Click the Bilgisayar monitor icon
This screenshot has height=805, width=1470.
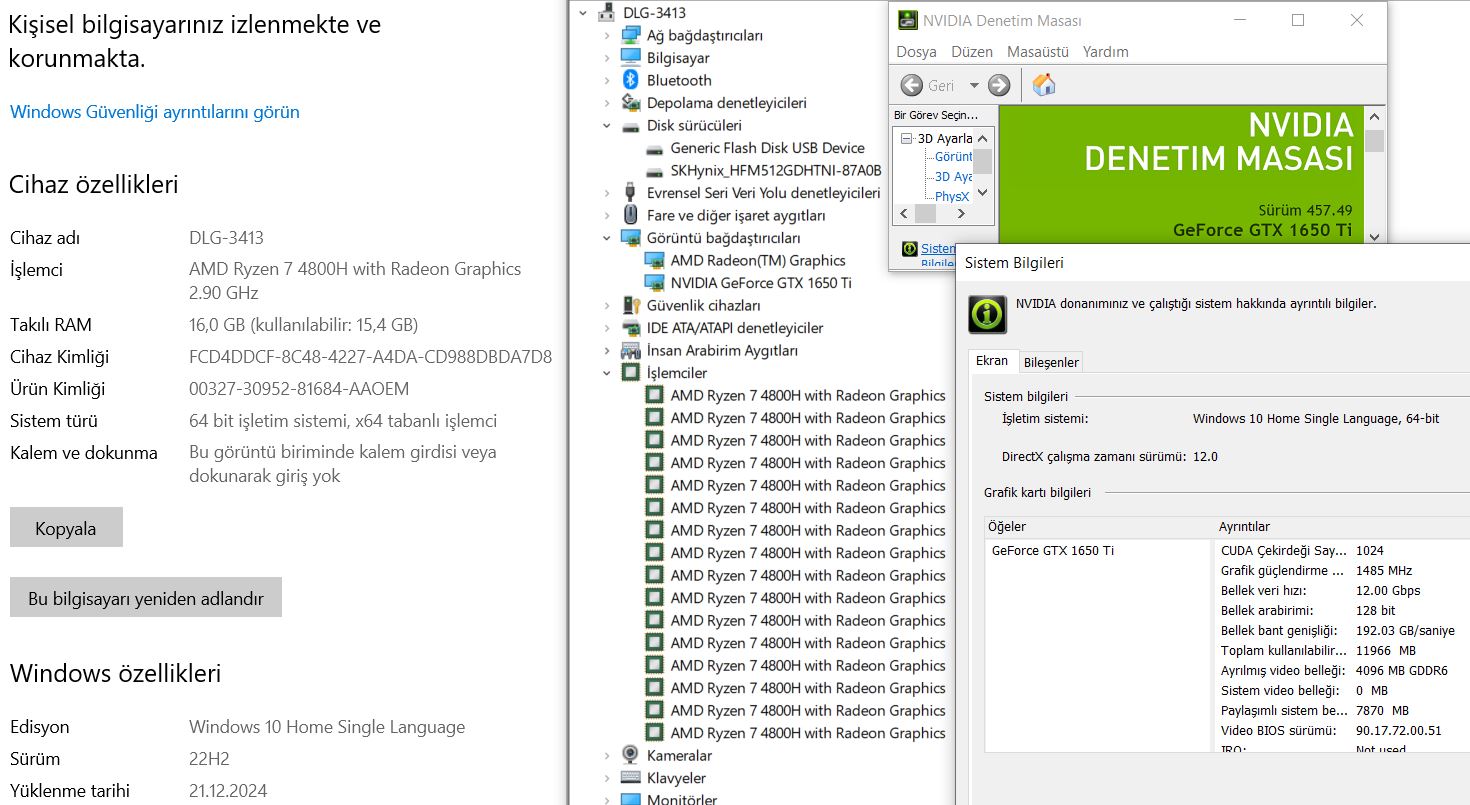click(x=630, y=58)
